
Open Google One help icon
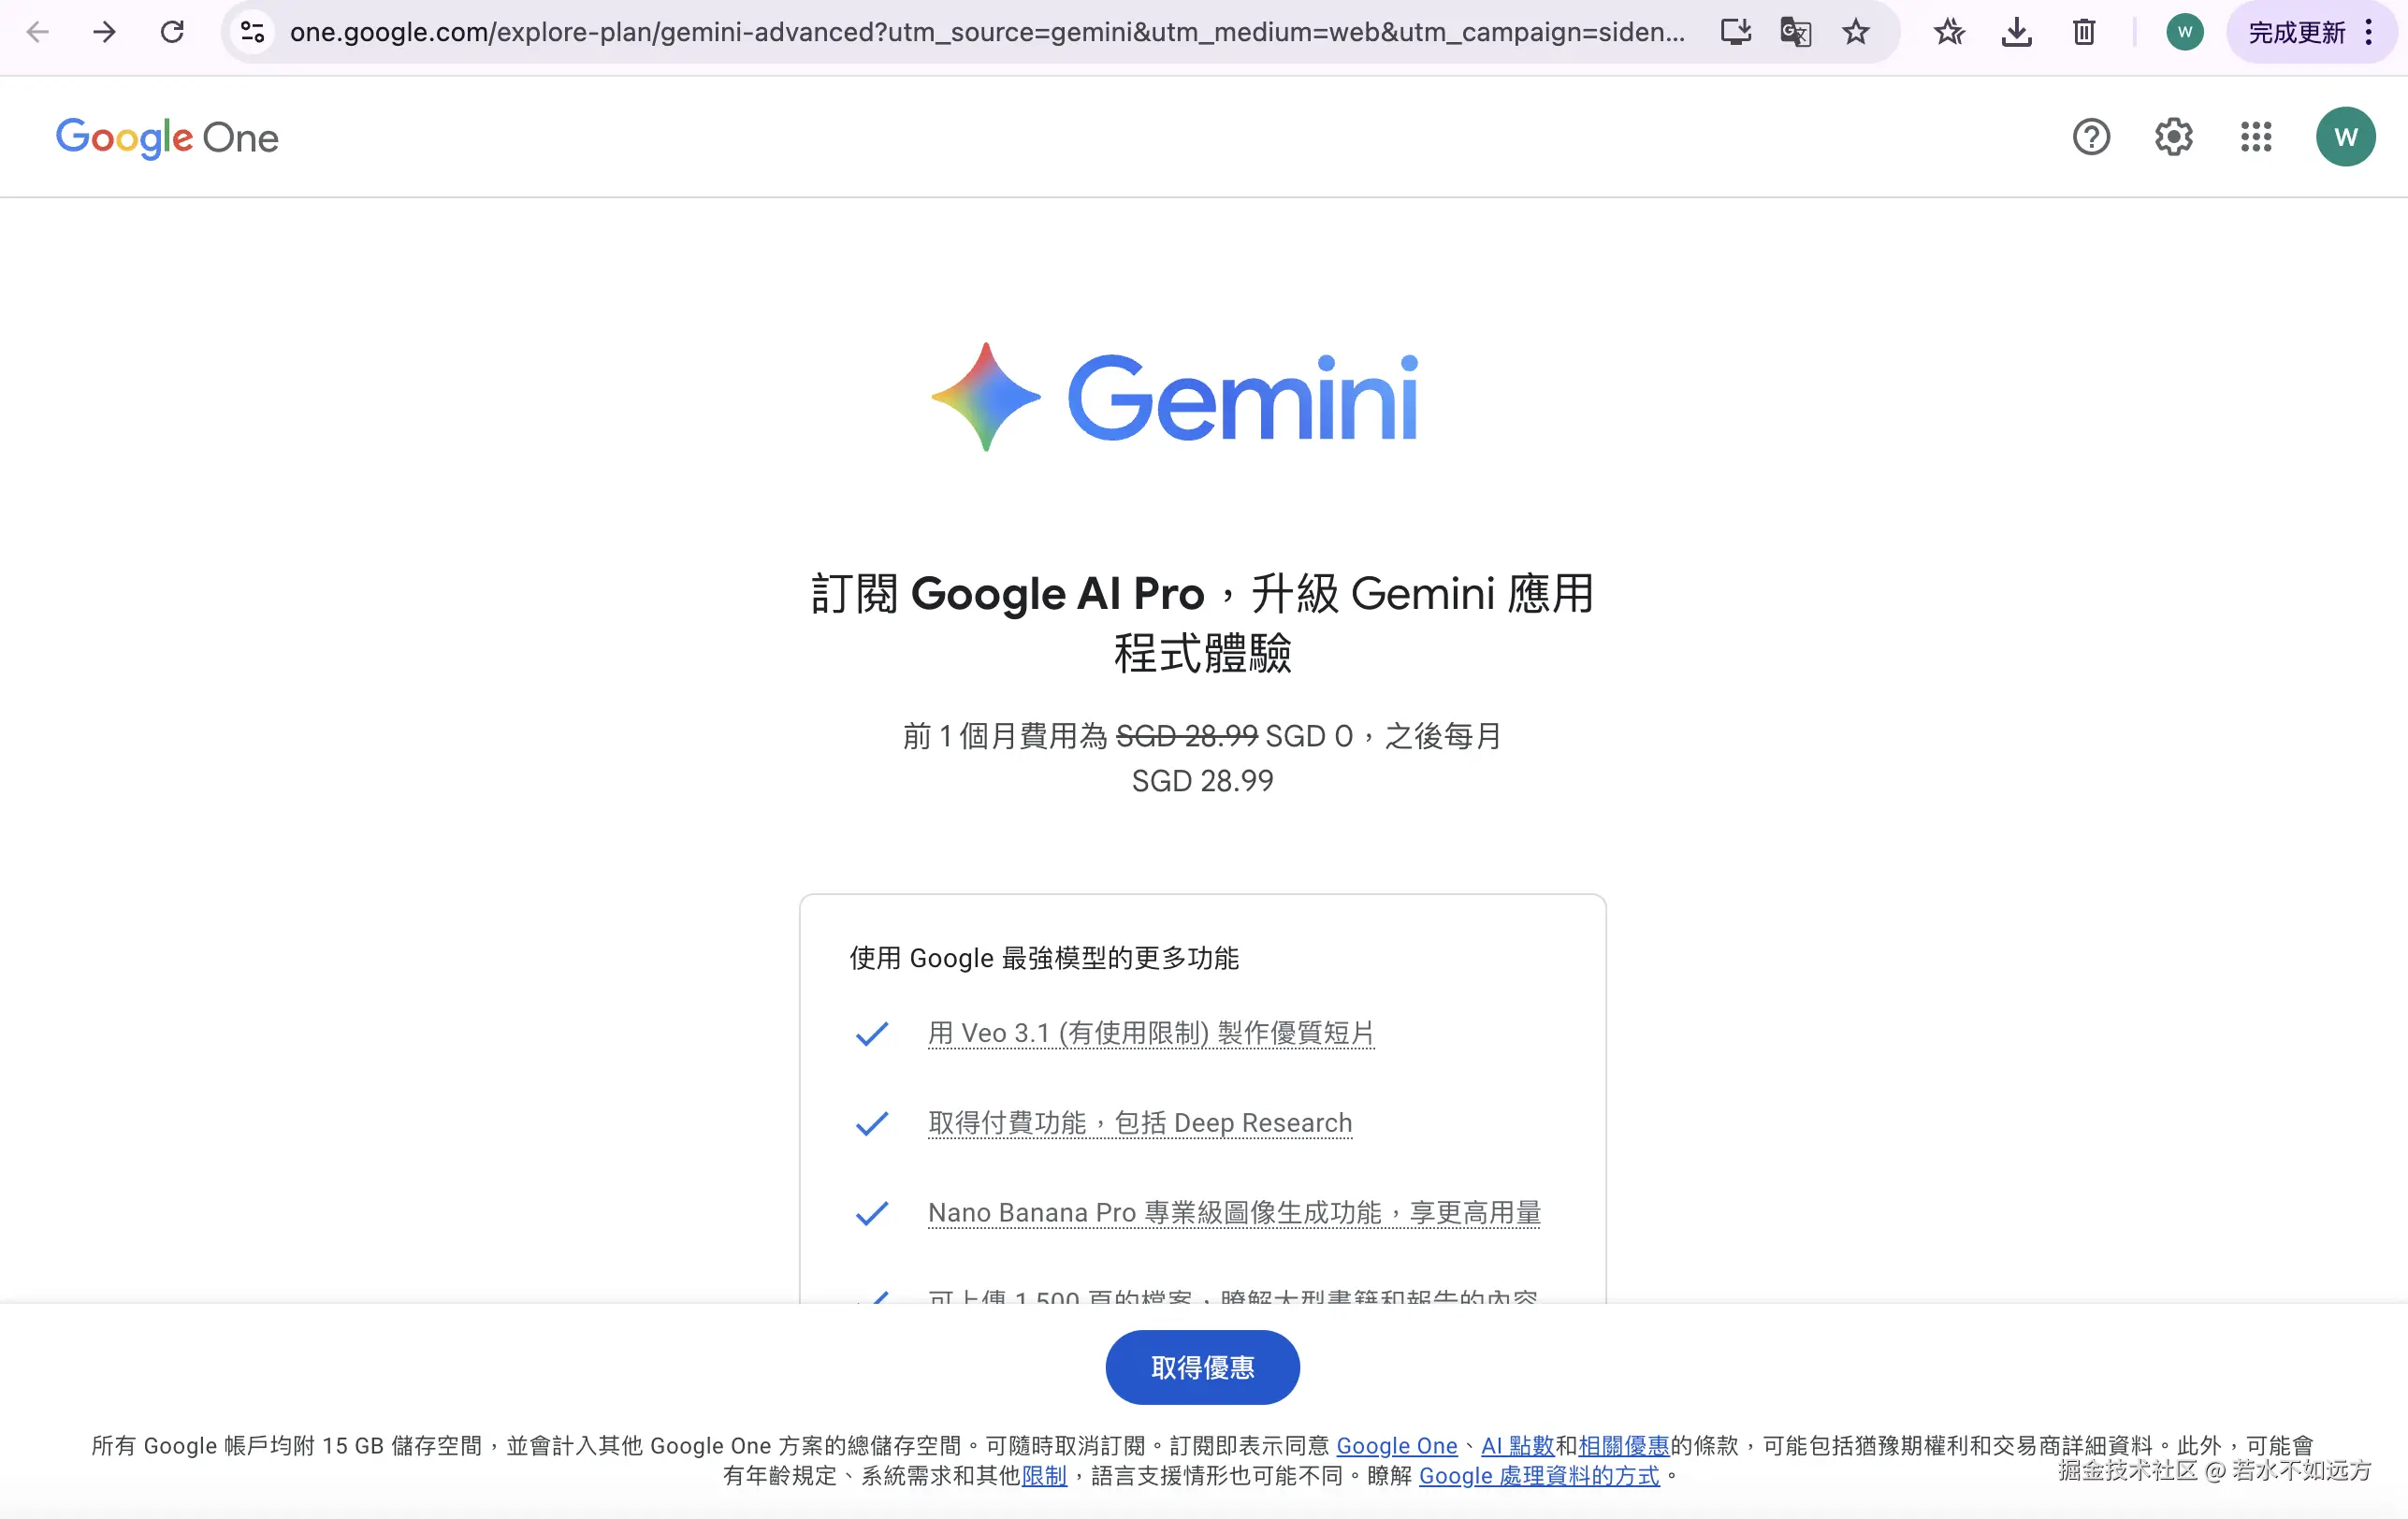[x=2091, y=137]
